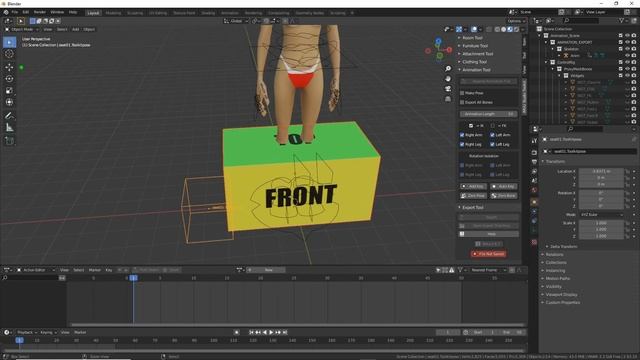Select the Annotate tool

[x=9, y=116]
